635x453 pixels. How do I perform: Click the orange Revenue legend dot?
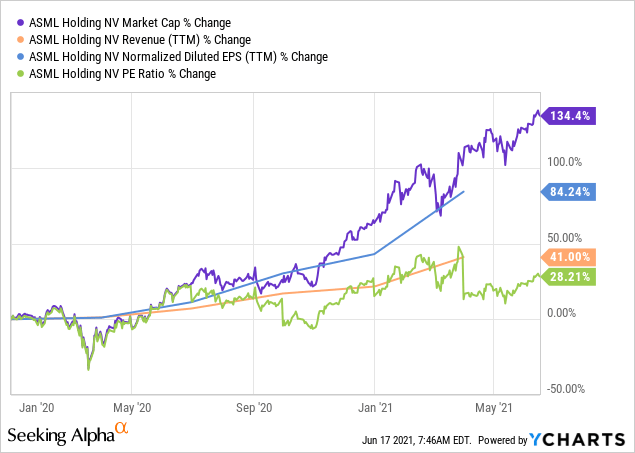(21, 40)
